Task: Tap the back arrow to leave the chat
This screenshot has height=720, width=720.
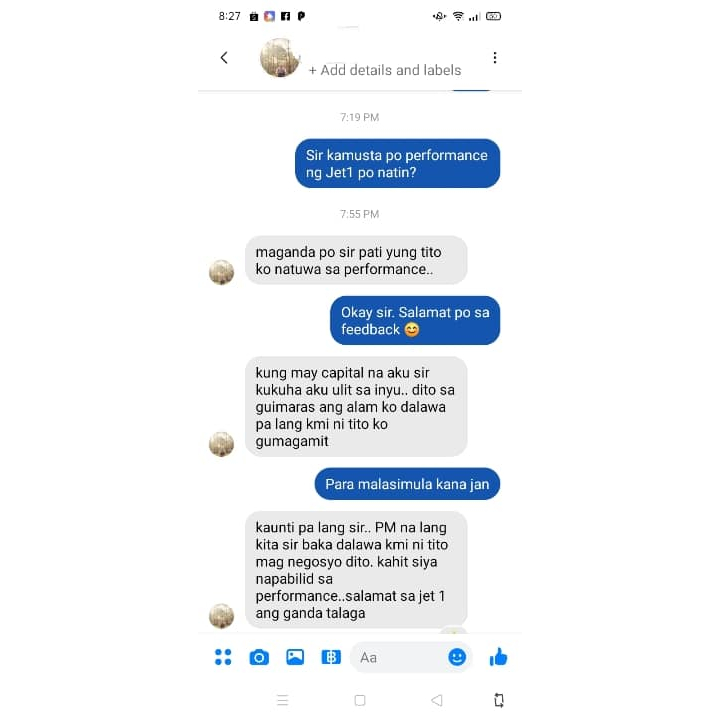Action: [x=224, y=57]
